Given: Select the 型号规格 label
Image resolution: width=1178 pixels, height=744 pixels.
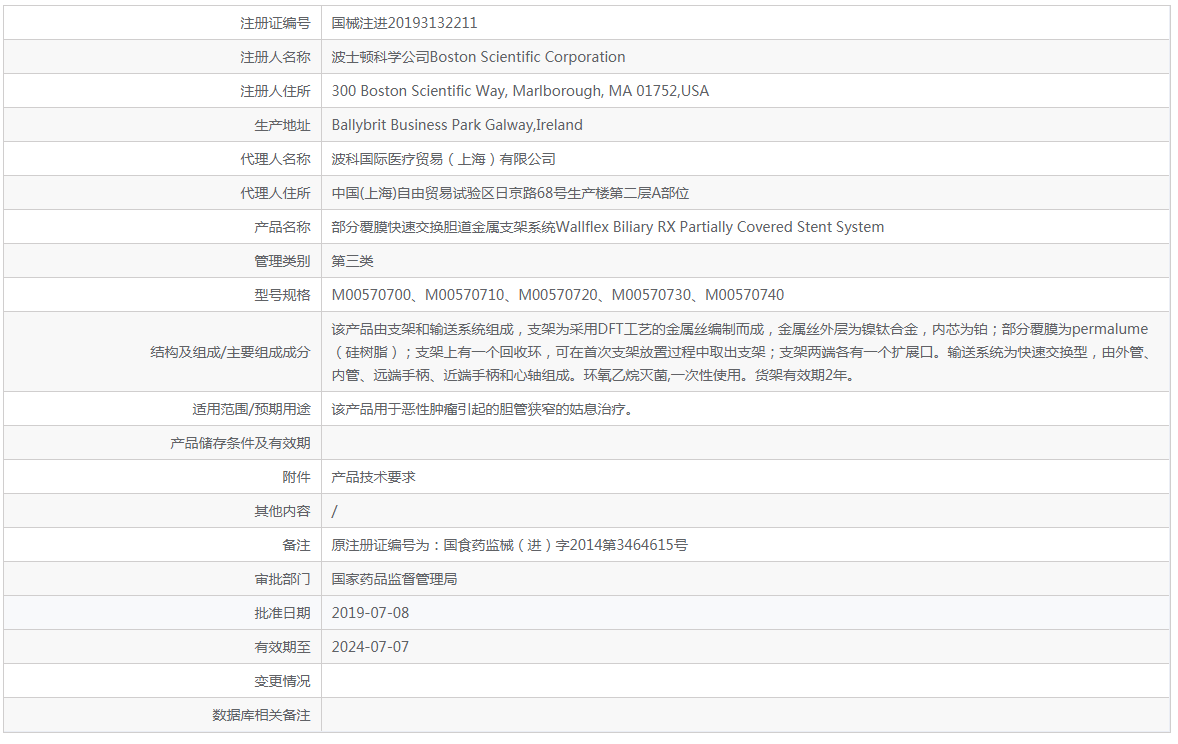Looking at the screenshot, I should click(282, 295).
